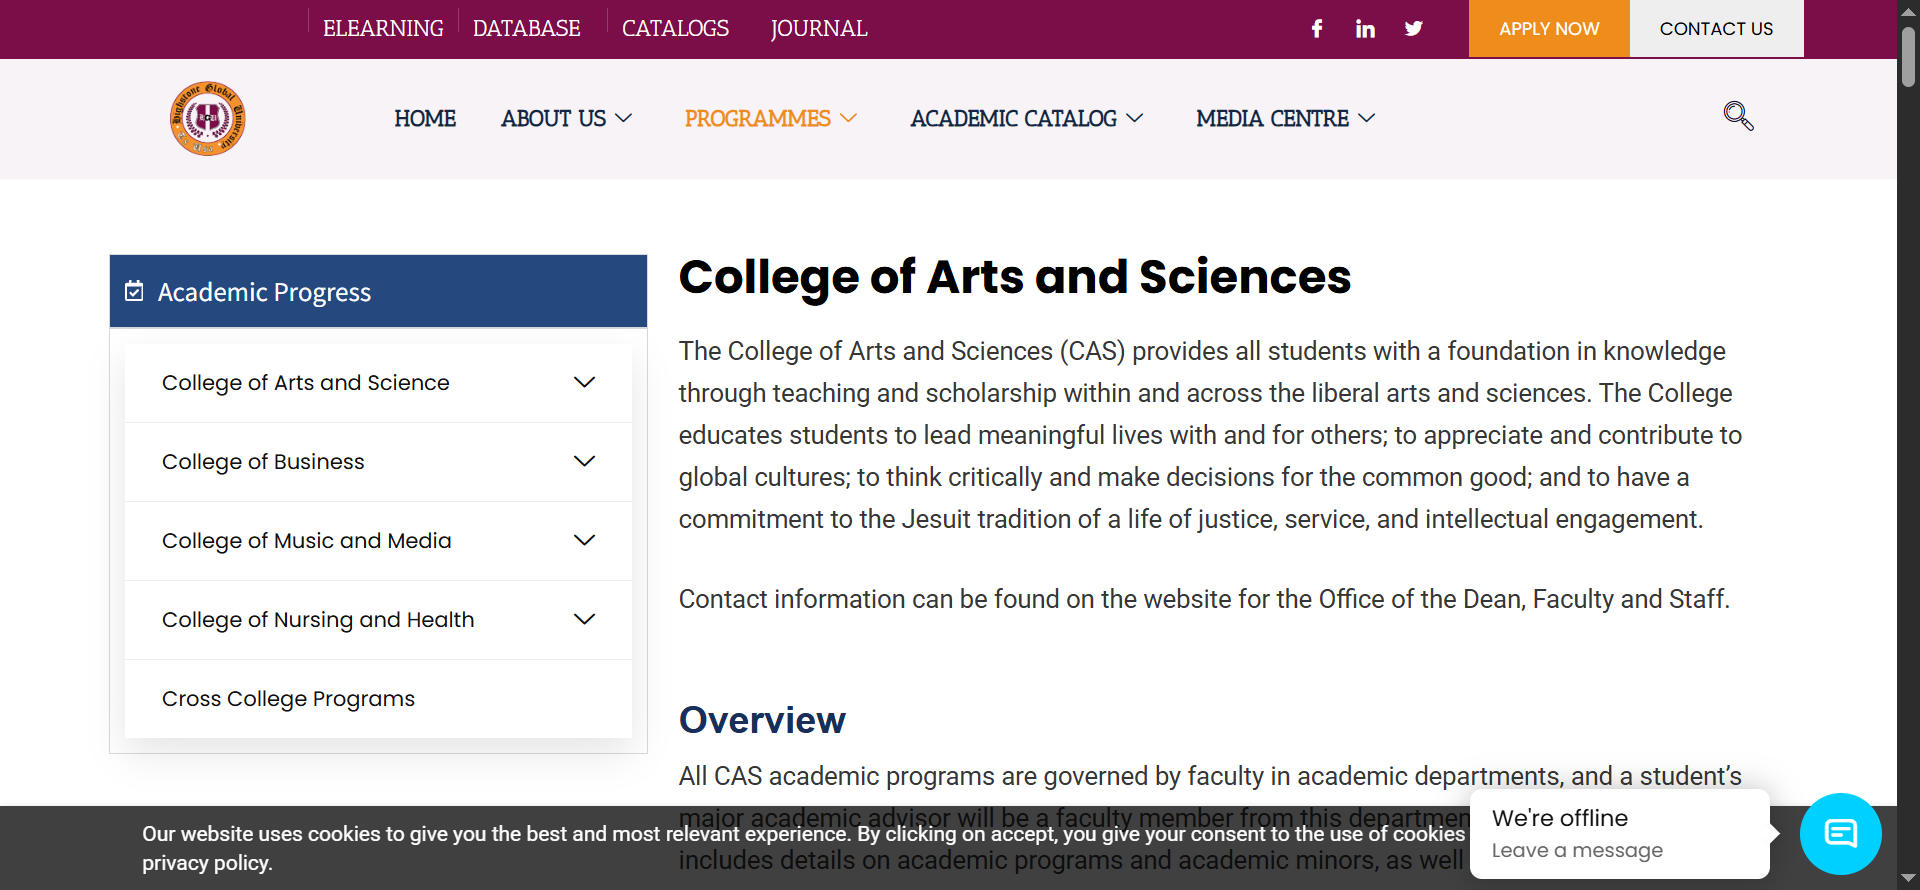Click the university crest logo
The width and height of the screenshot is (1920, 890).
point(208,119)
